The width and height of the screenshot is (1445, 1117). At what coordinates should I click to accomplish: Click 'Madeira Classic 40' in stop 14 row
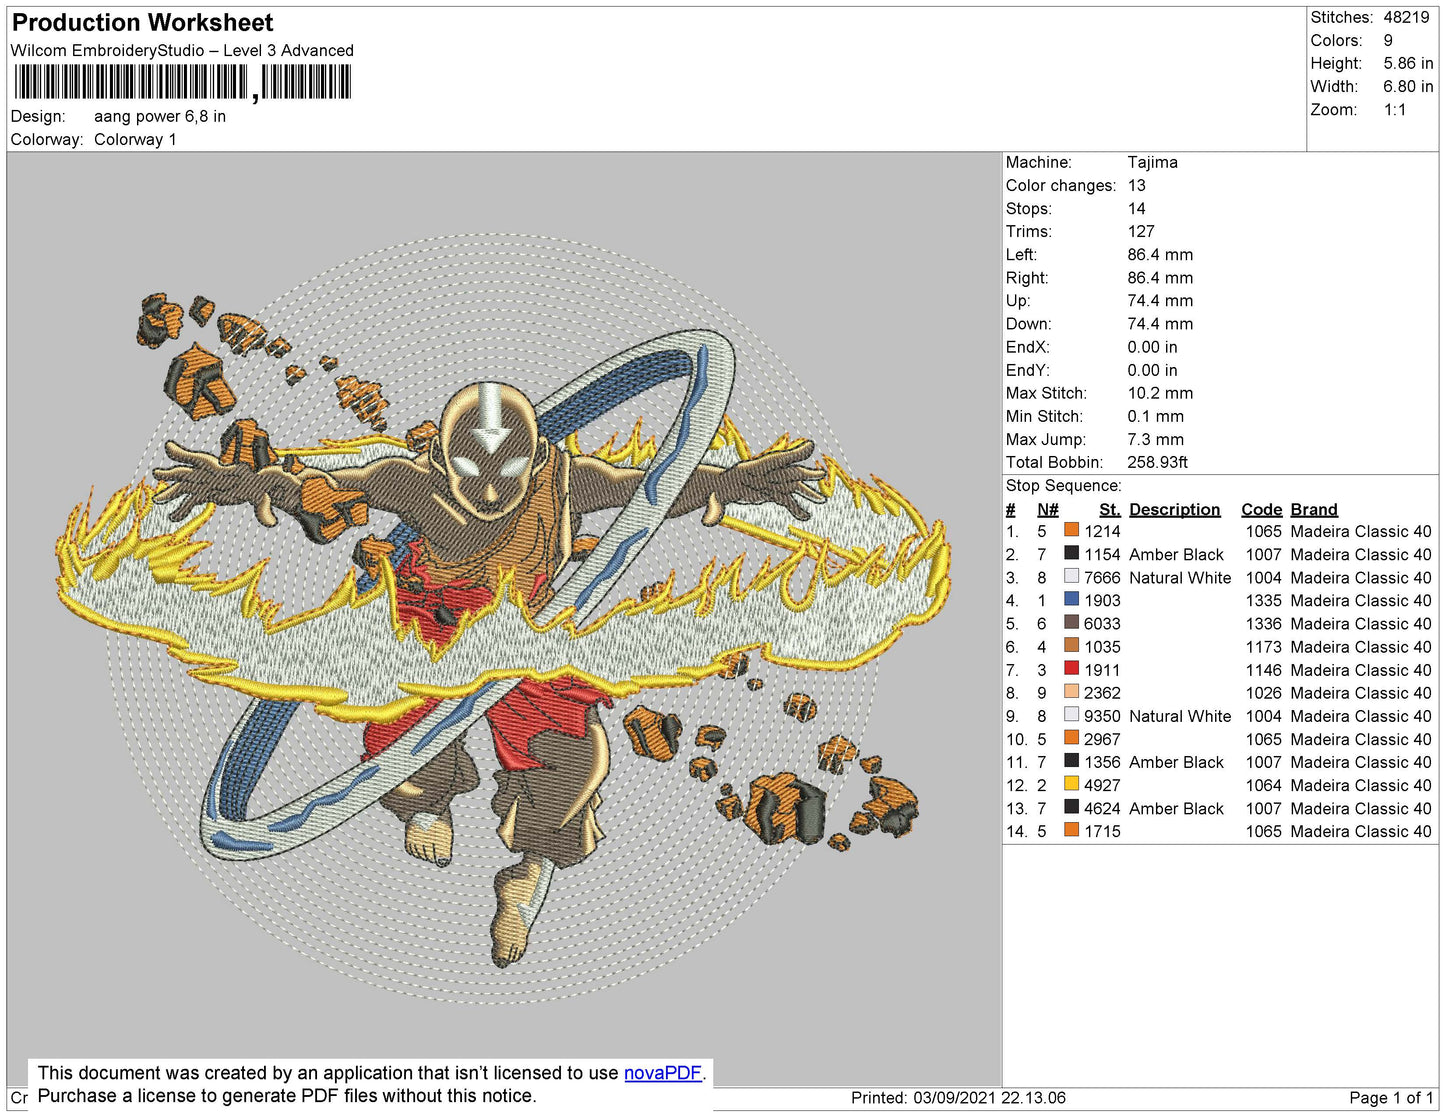[1361, 831]
